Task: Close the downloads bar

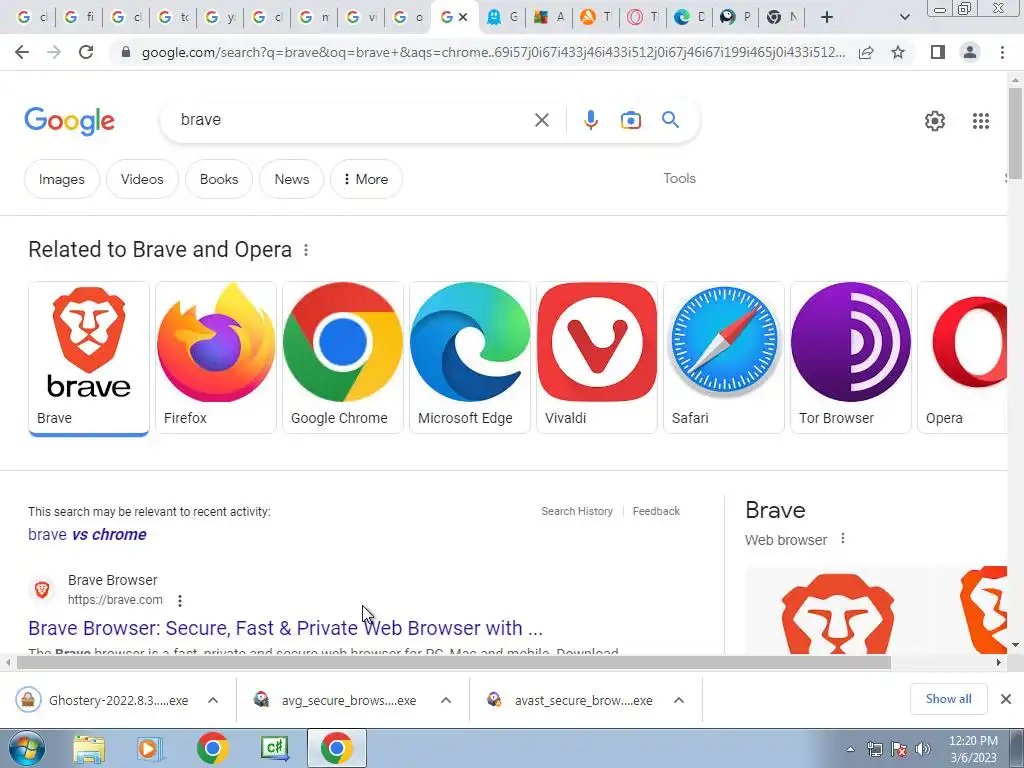Action: [x=1006, y=699]
